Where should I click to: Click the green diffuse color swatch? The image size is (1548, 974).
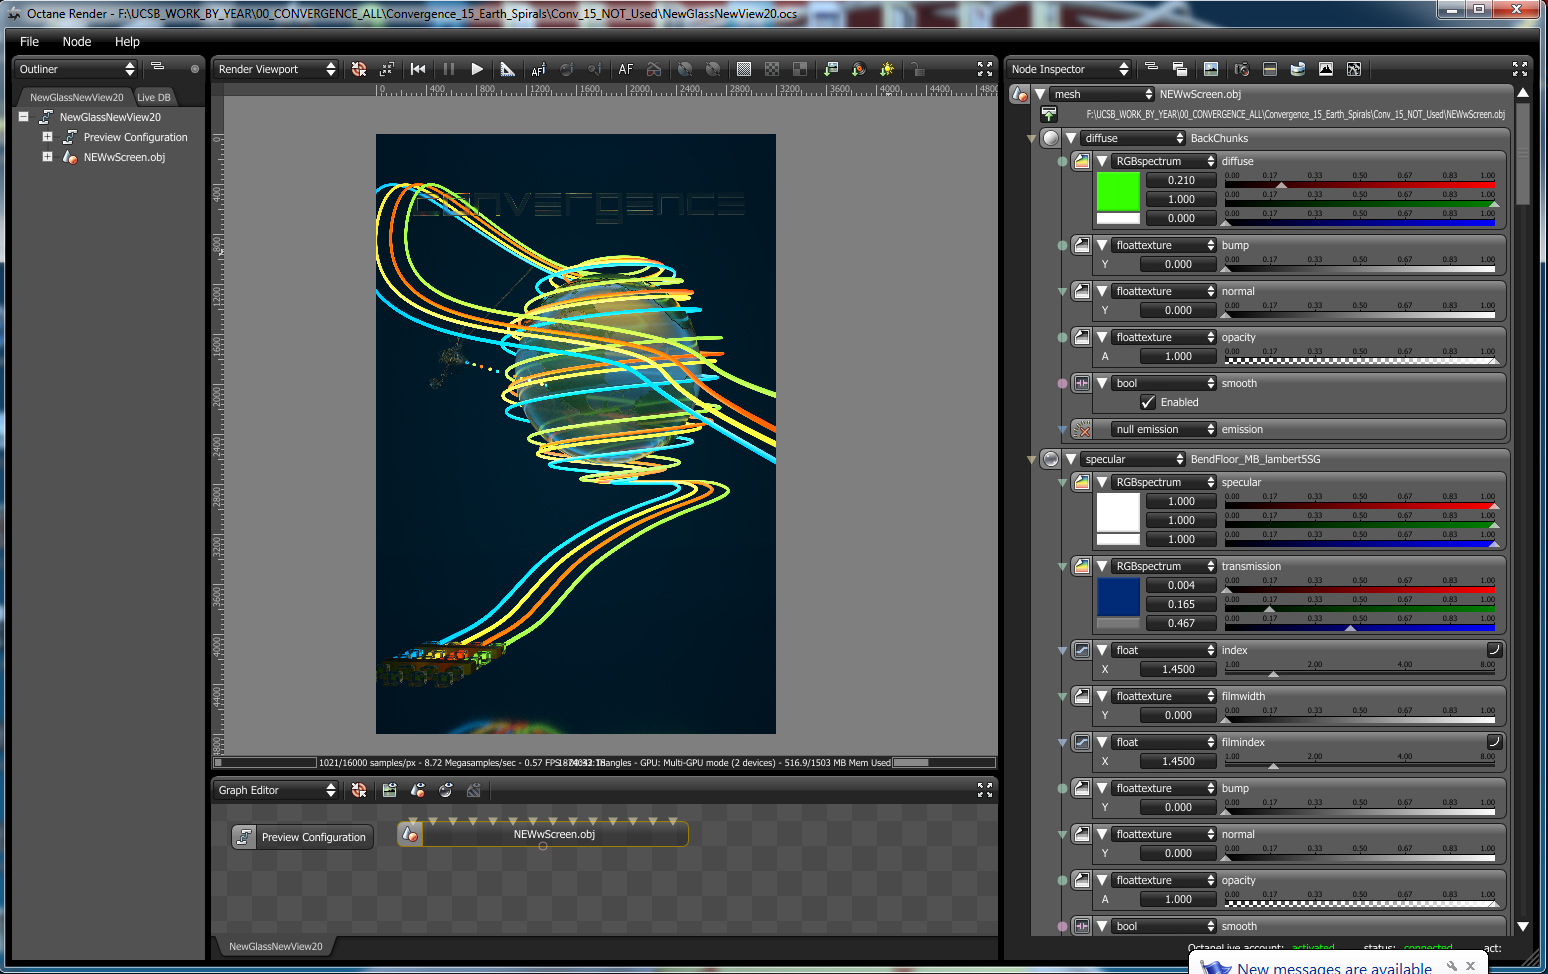(1118, 191)
